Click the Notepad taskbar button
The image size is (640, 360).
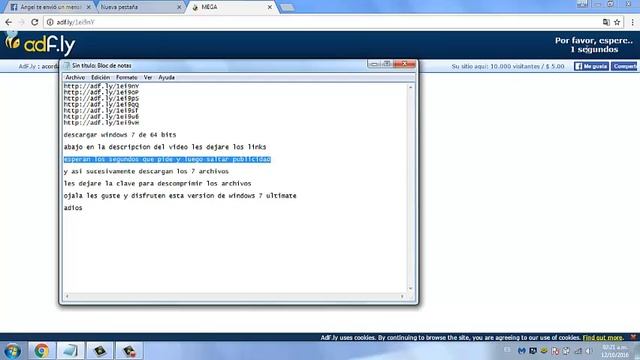point(71,351)
